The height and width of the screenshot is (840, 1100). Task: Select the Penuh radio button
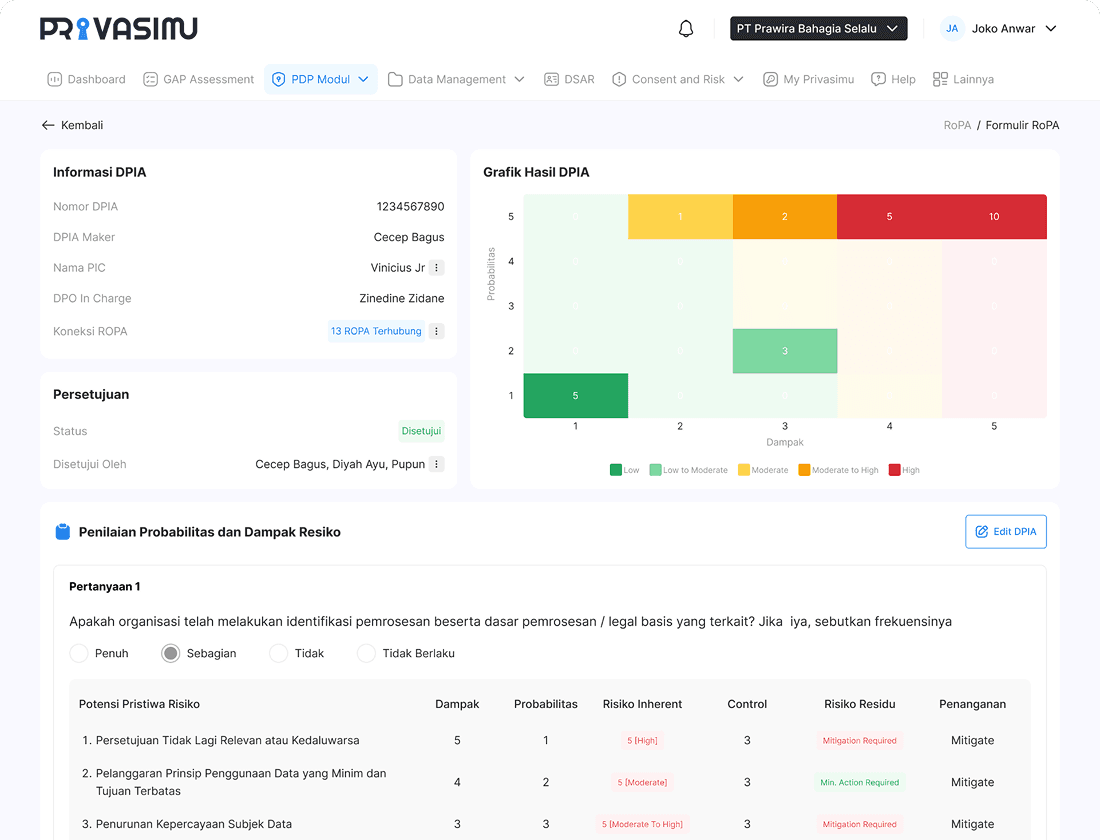(x=79, y=653)
